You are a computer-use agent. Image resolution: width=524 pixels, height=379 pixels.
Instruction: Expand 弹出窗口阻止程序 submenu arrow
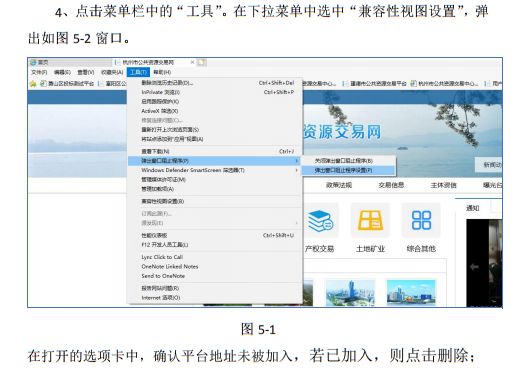296,161
